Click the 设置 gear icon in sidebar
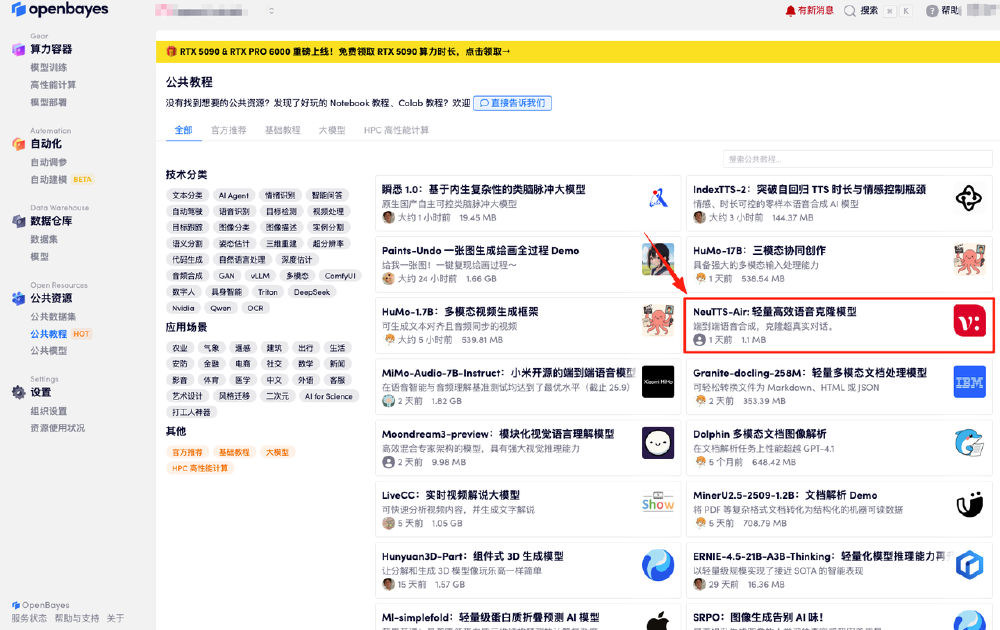Image resolution: width=1000 pixels, height=630 pixels. tap(18, 393)
